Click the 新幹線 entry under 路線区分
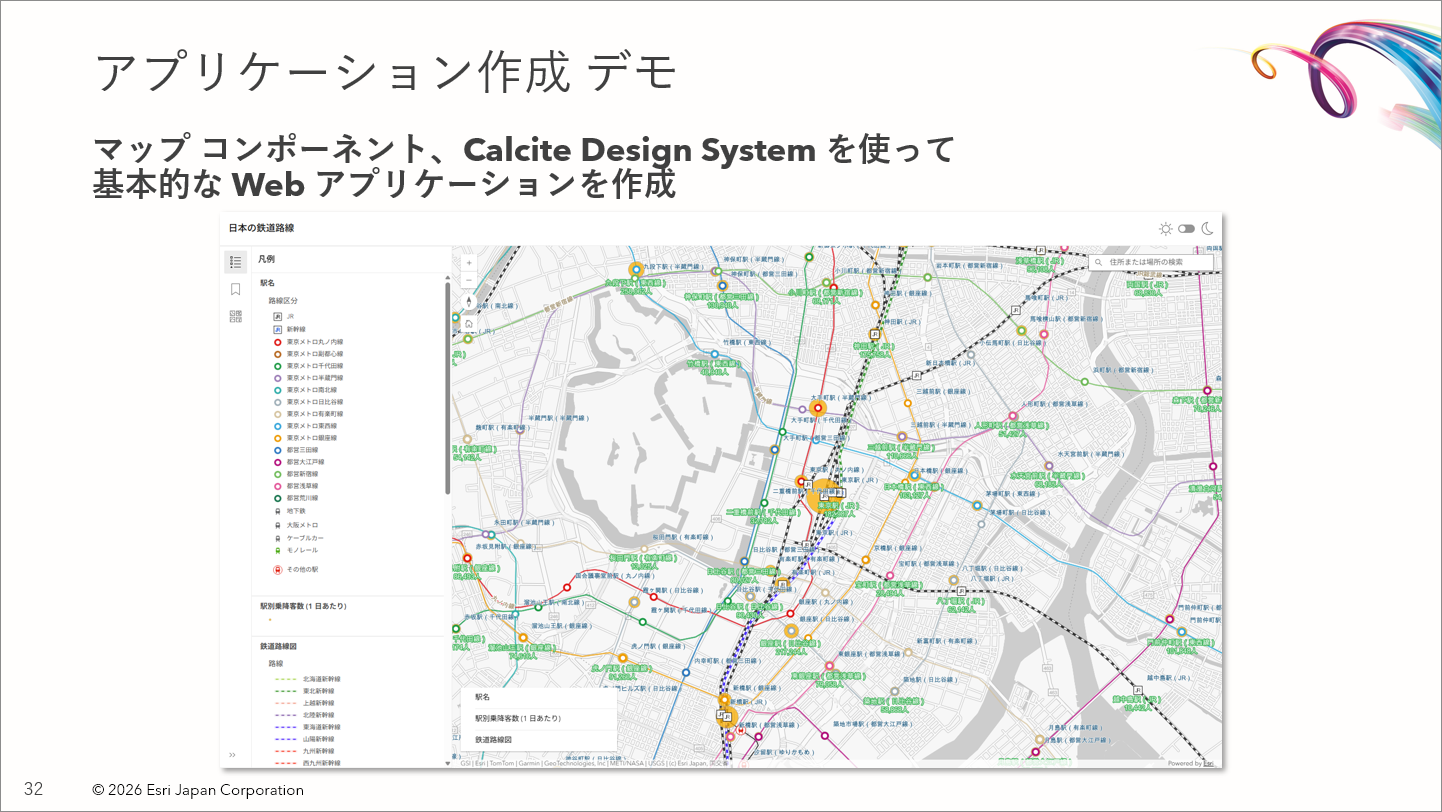 pos(288,329)
